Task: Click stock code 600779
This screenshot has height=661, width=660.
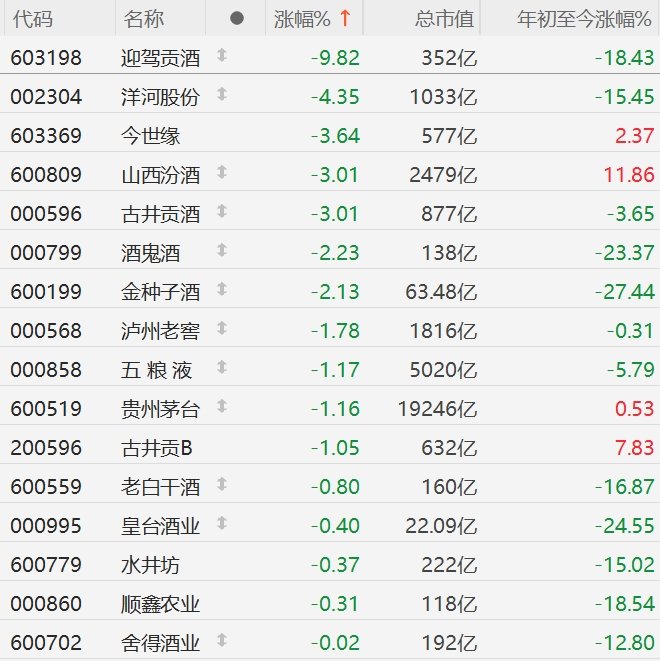Action: (x=46, y=565)
